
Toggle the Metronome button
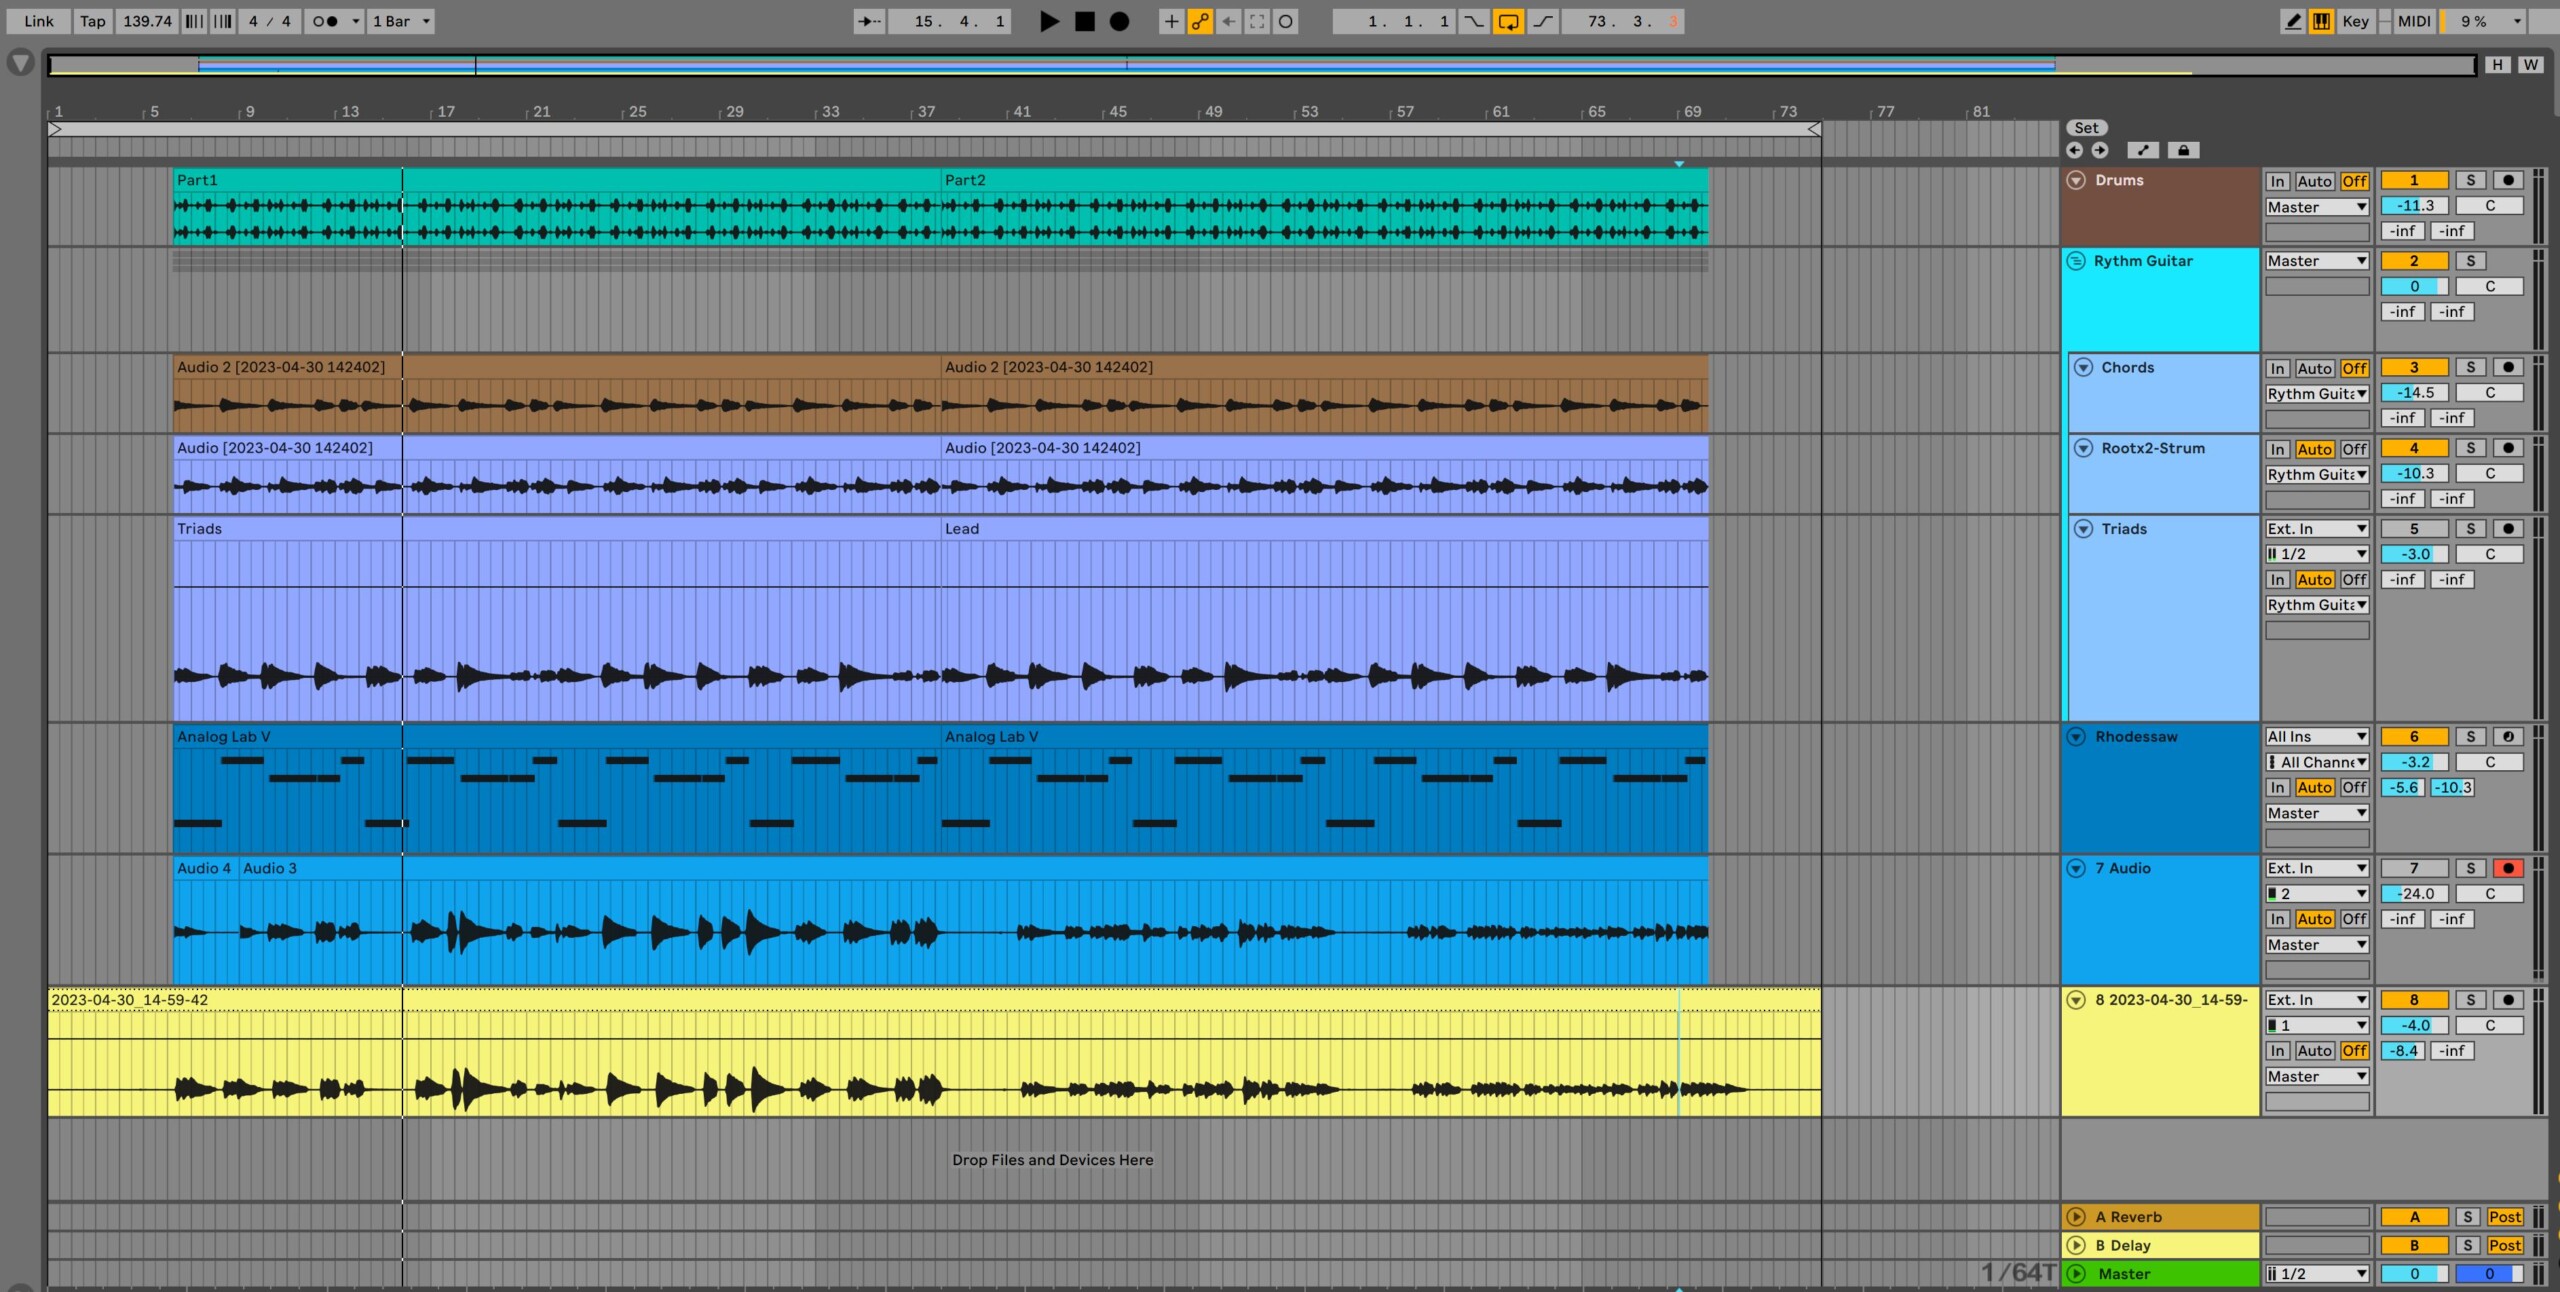(x=325, y=21)
